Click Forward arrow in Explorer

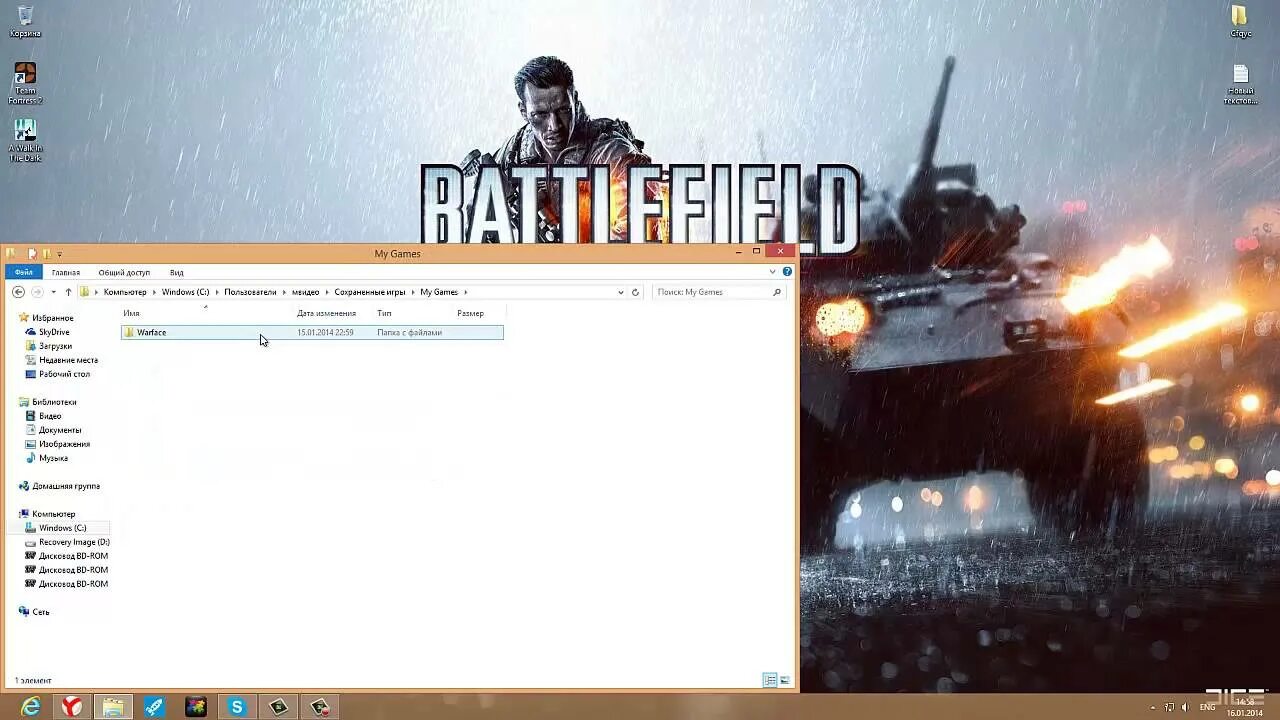click(37, 292)
